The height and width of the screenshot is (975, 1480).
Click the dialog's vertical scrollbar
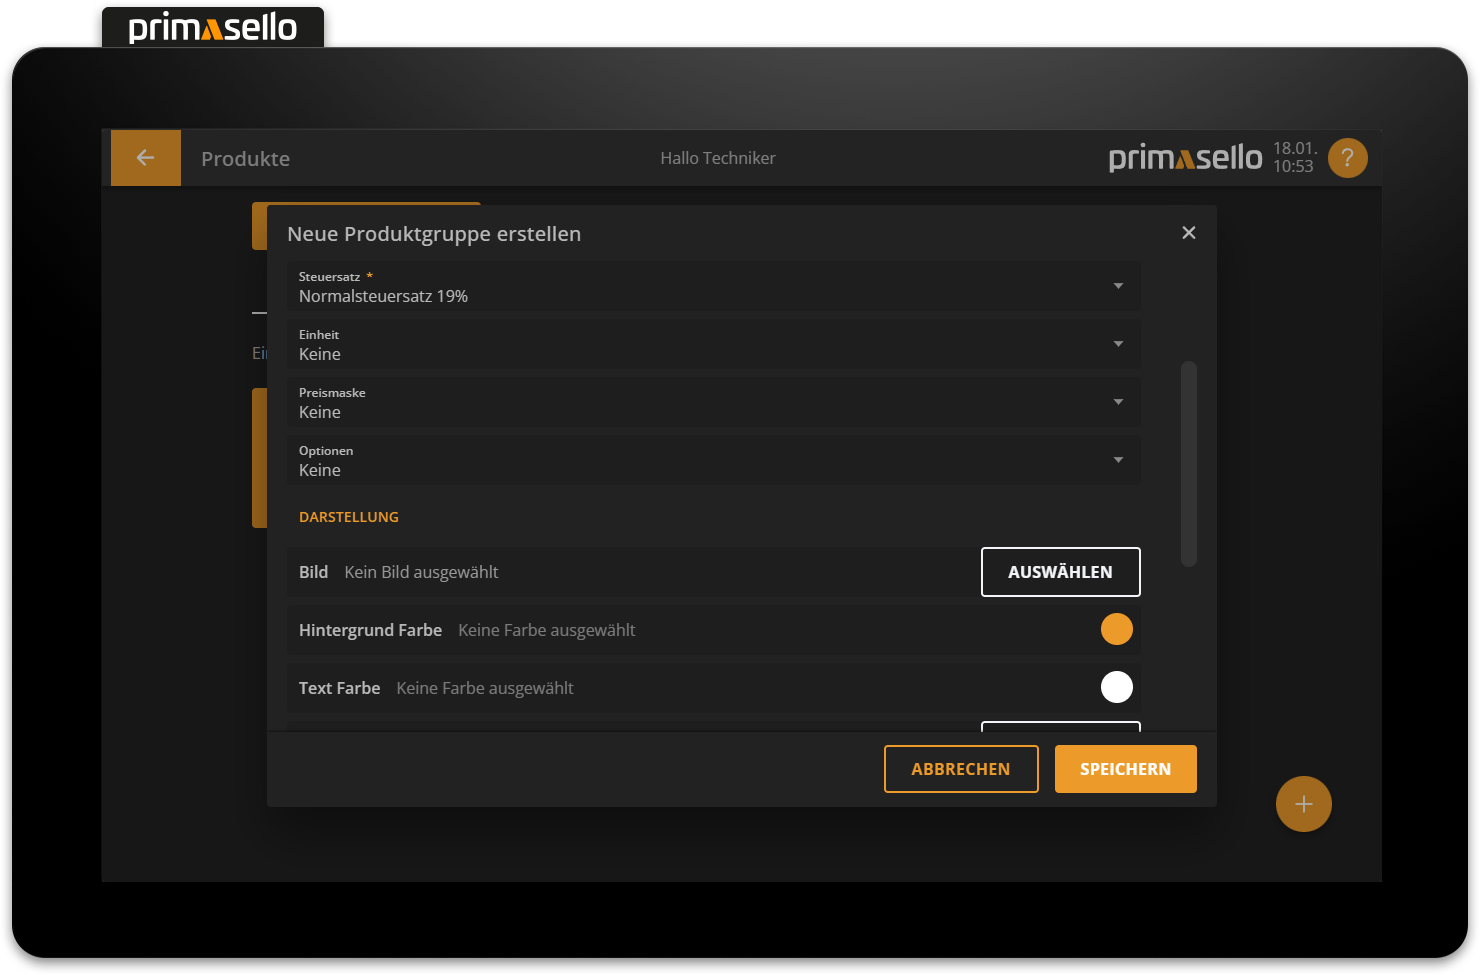1188,464
